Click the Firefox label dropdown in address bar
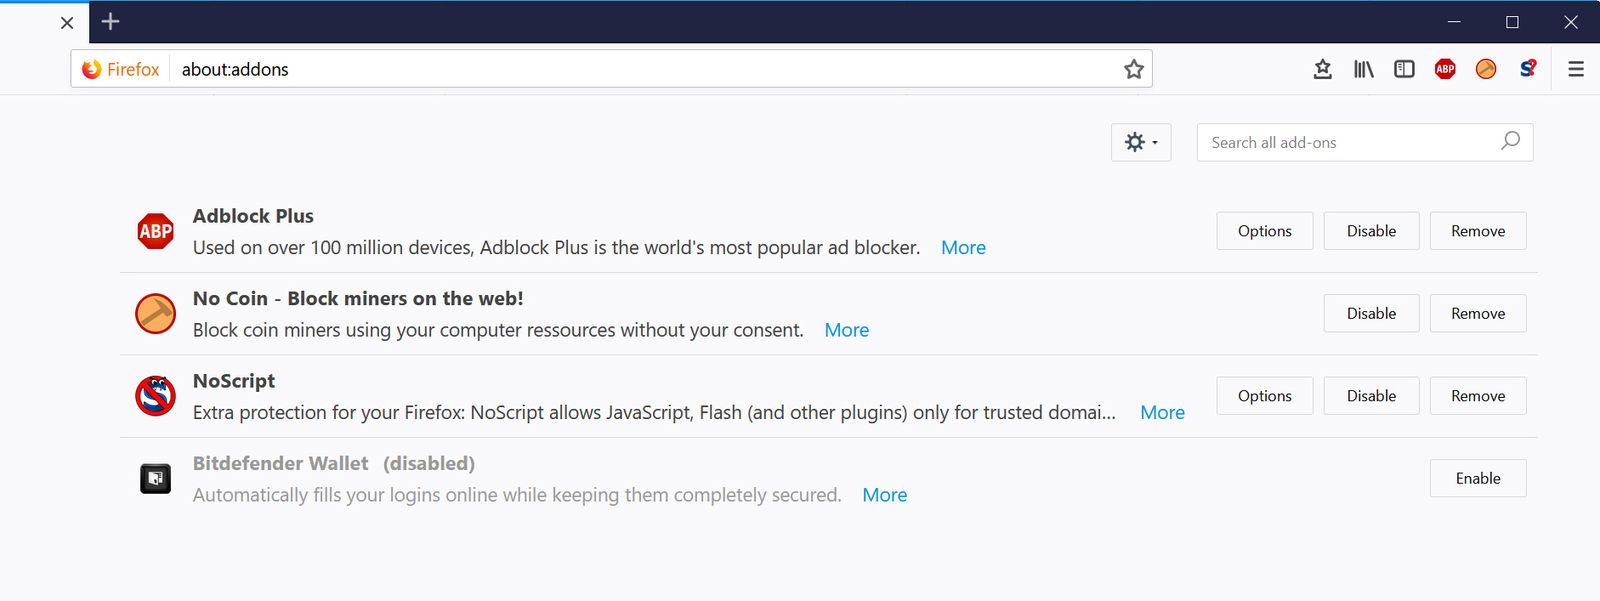Viewport: 1600px width, 601px height. (120, 69)
